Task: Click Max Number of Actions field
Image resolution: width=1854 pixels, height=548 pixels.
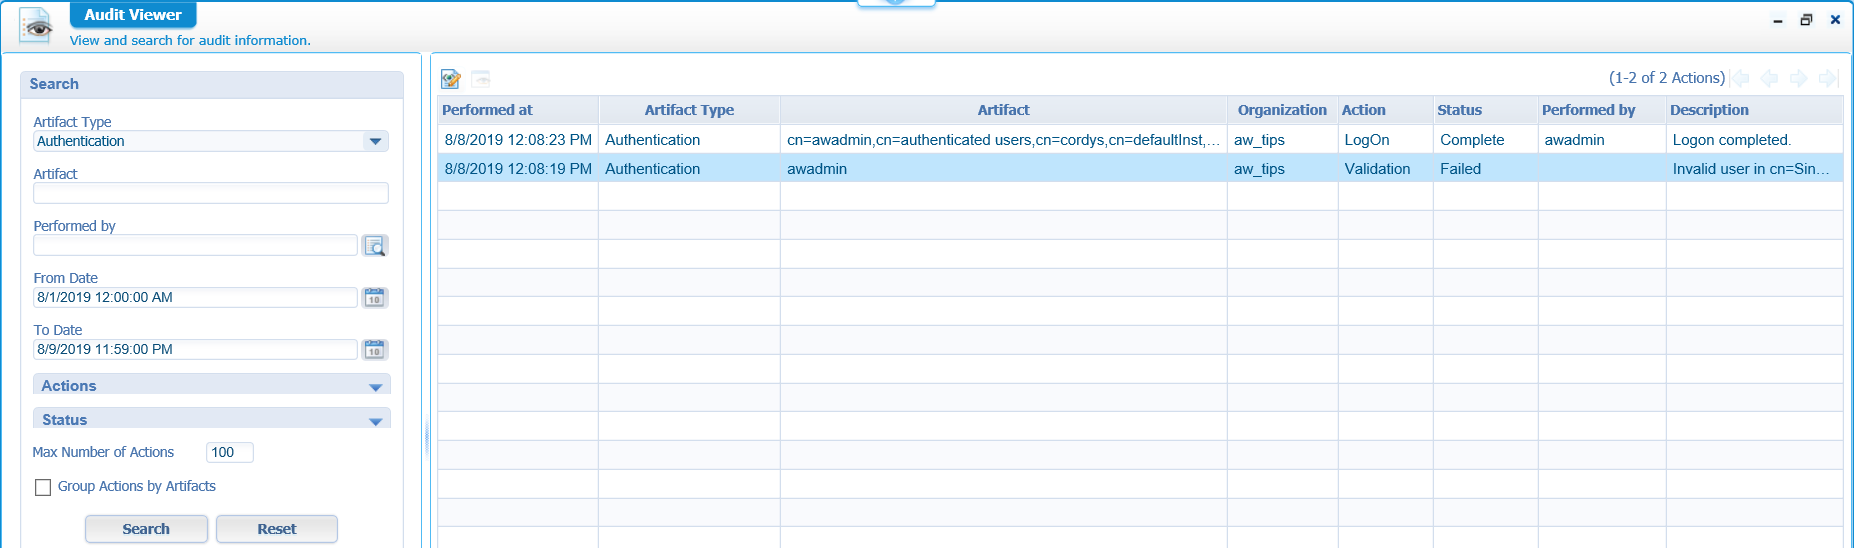Action: click(230, 452)
